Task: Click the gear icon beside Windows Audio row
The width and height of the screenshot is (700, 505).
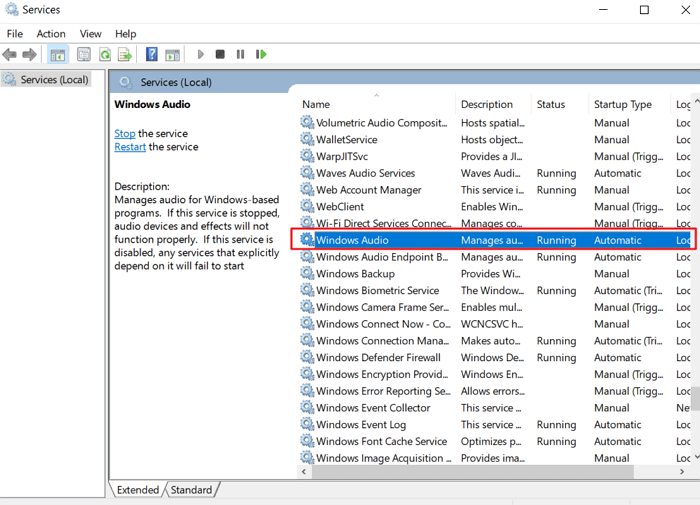Action: click(x=307, y=240)
